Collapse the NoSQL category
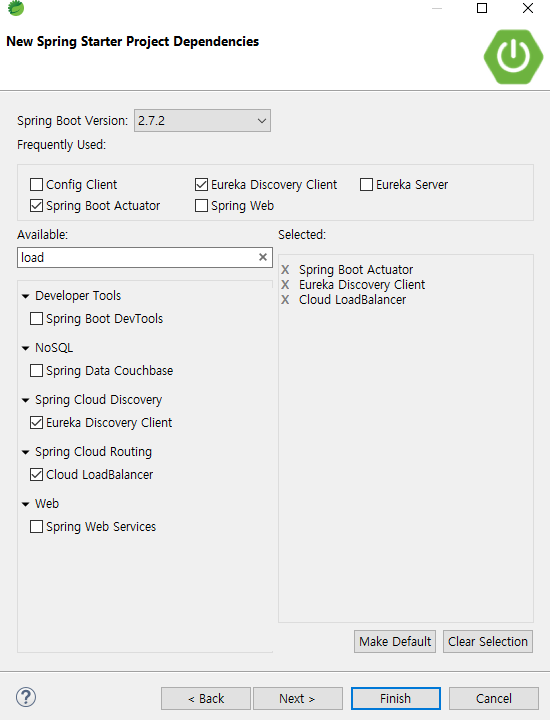This screenshot has height=720, width=550. (x=25, y=348)
